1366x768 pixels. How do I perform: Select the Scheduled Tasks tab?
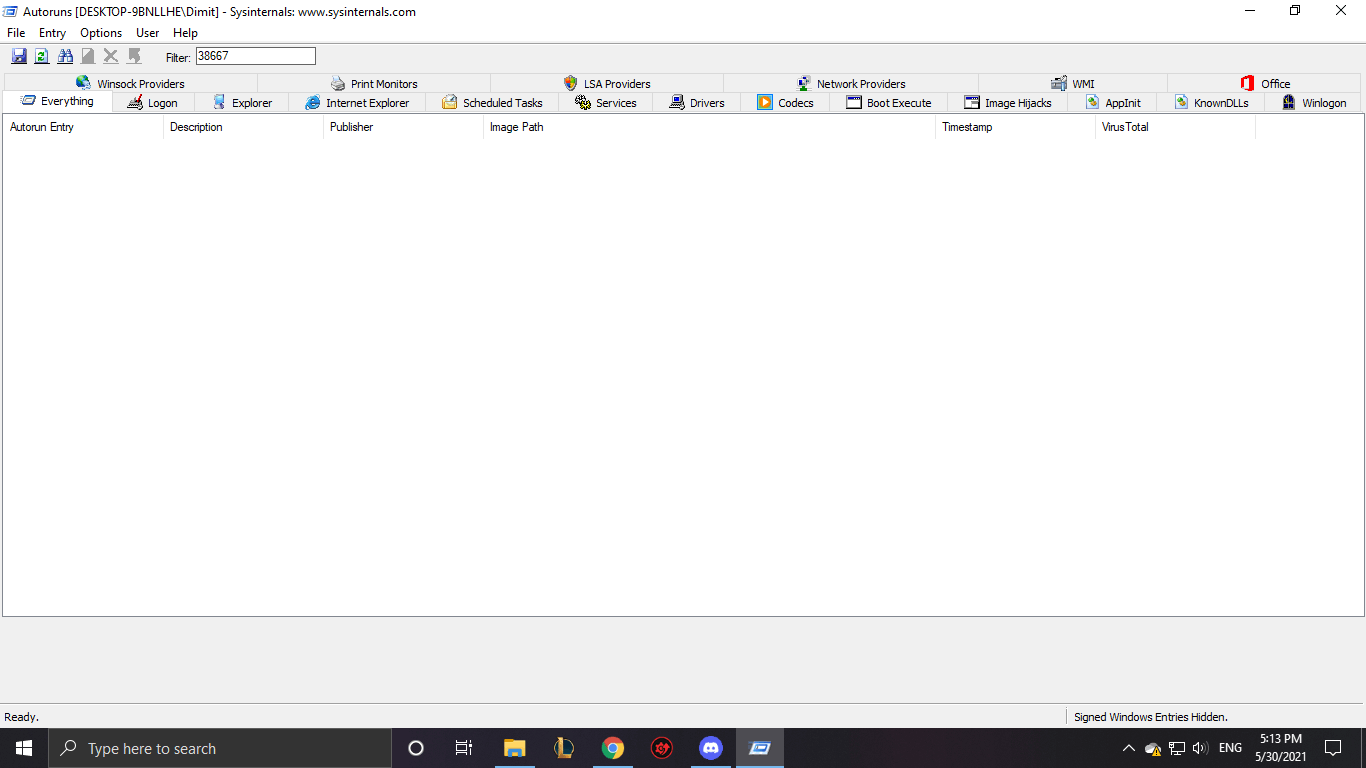(492, 102)
